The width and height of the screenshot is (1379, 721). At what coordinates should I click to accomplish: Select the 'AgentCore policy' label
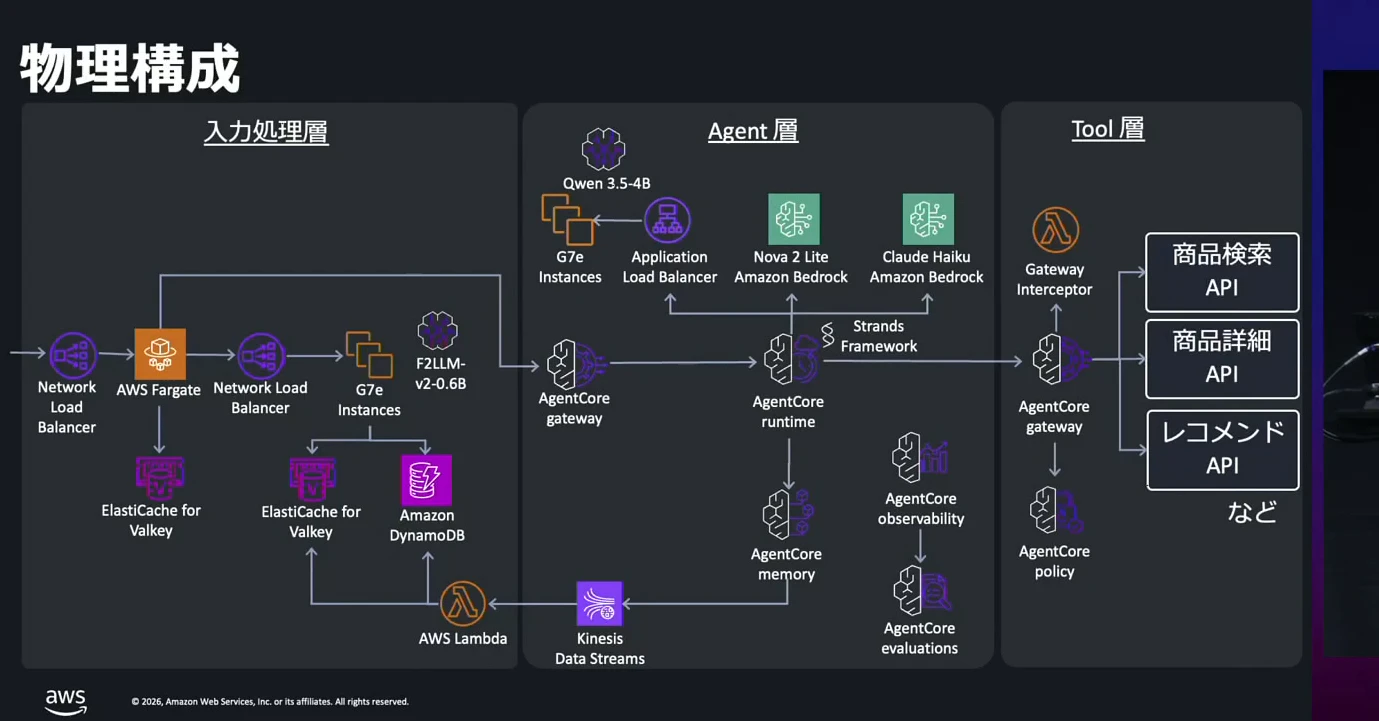pos(1054,561)
